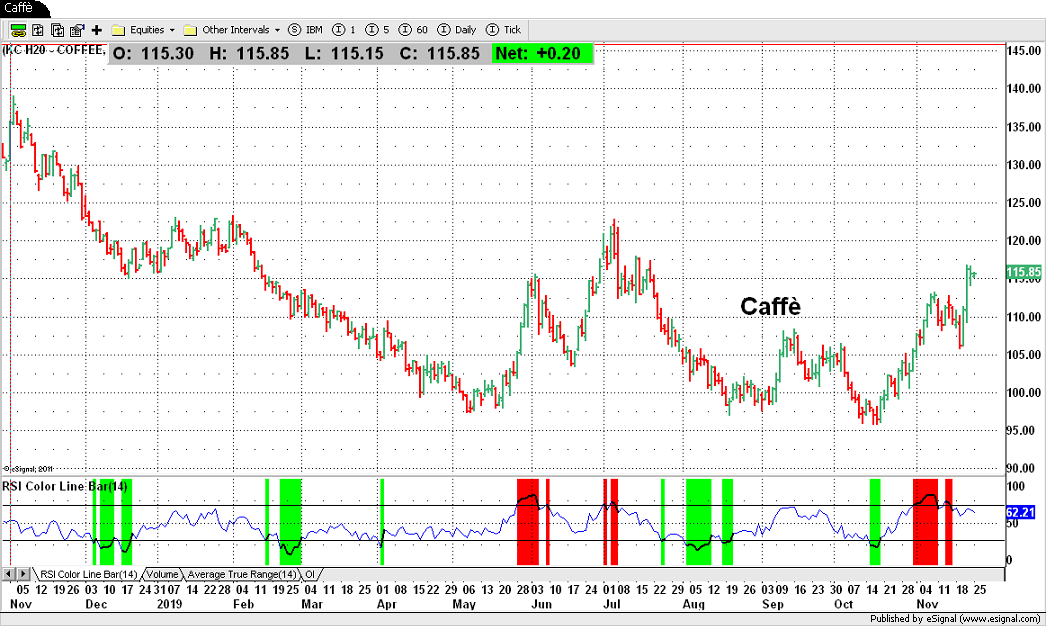The image size is (1046, 626).
Task: Switch to the 60-minute interval
Action: click(x=414, y=30)
